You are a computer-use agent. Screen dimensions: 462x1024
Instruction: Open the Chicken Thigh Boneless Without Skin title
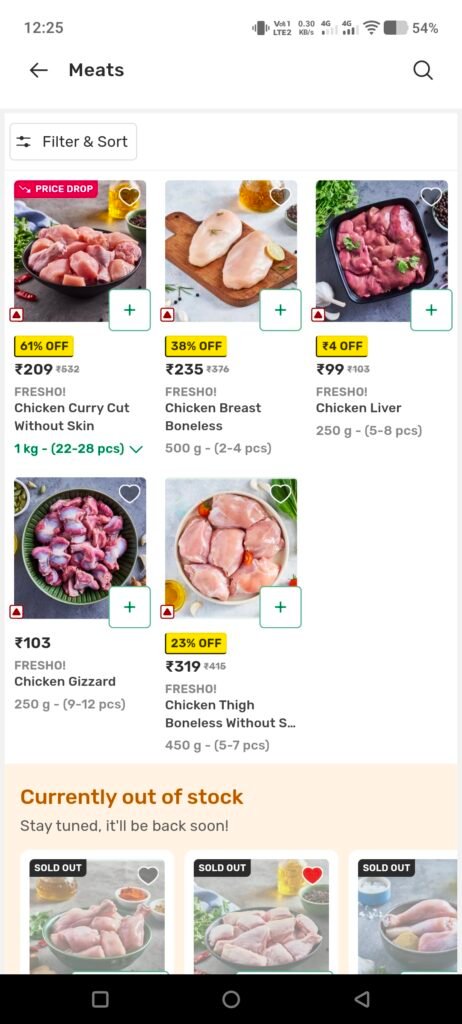pyautogui.click(x=230, y=714)
